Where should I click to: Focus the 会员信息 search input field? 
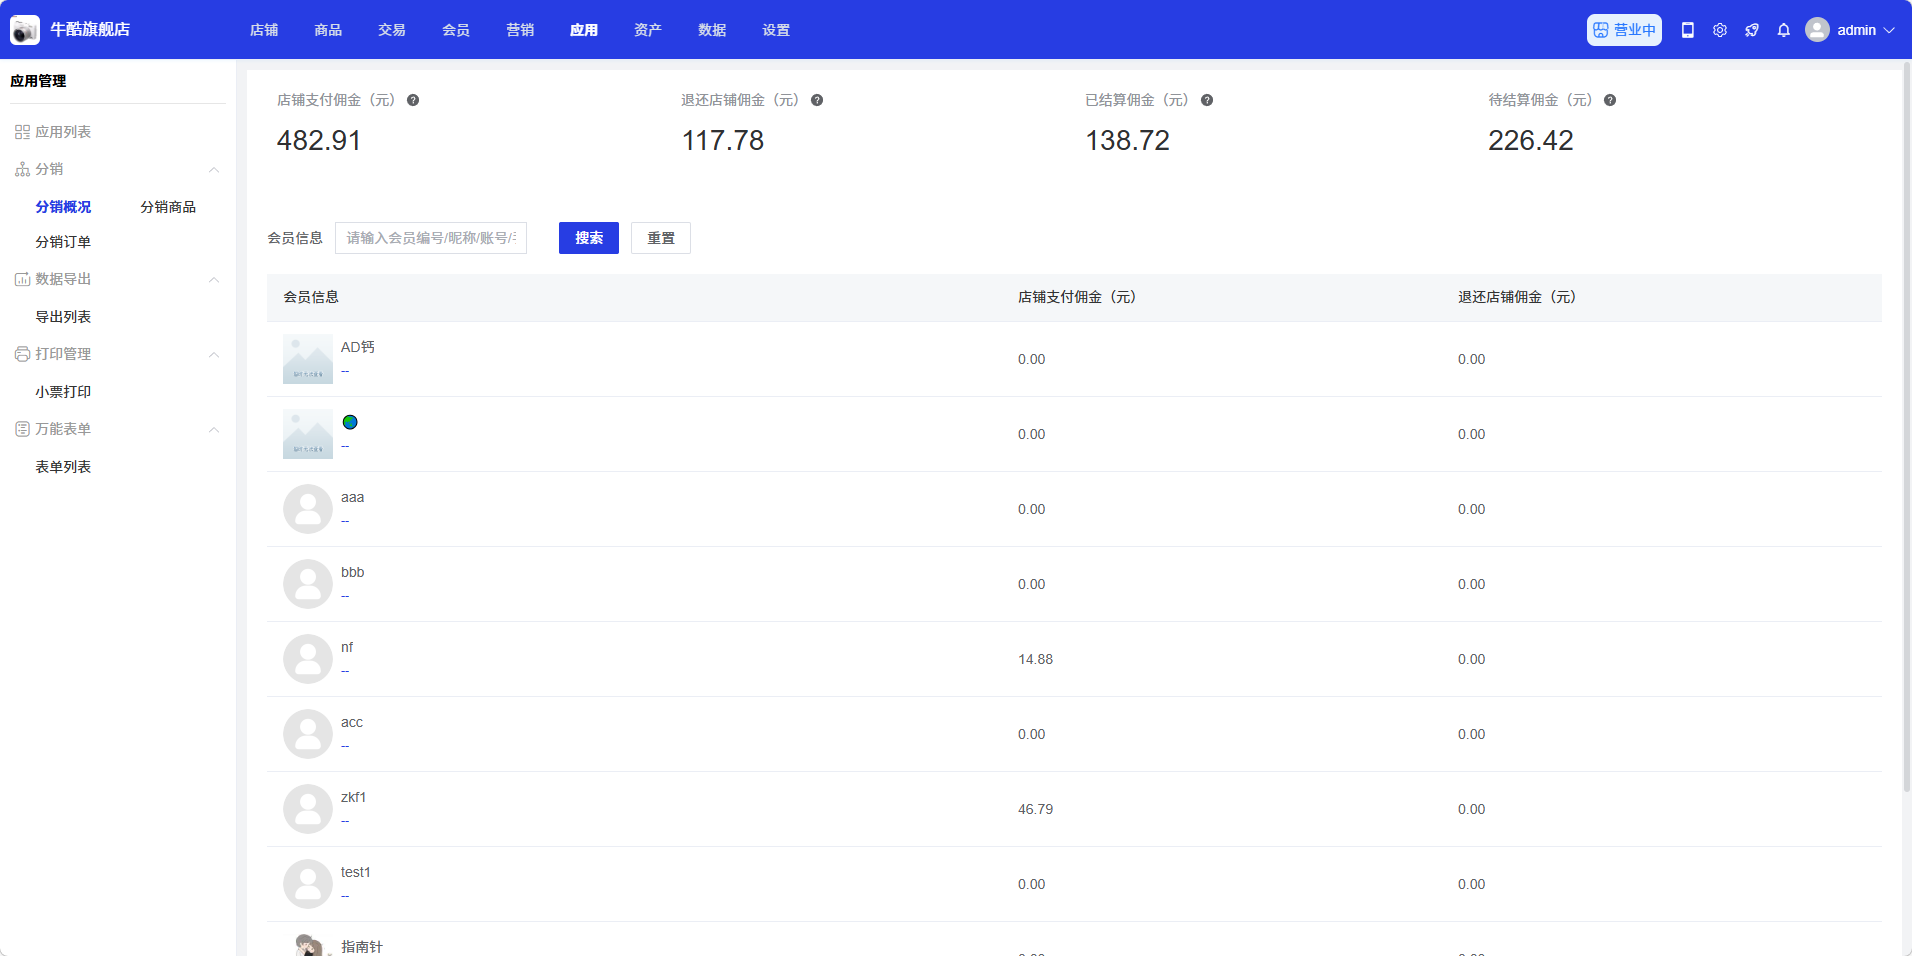(x=430, y=238)
